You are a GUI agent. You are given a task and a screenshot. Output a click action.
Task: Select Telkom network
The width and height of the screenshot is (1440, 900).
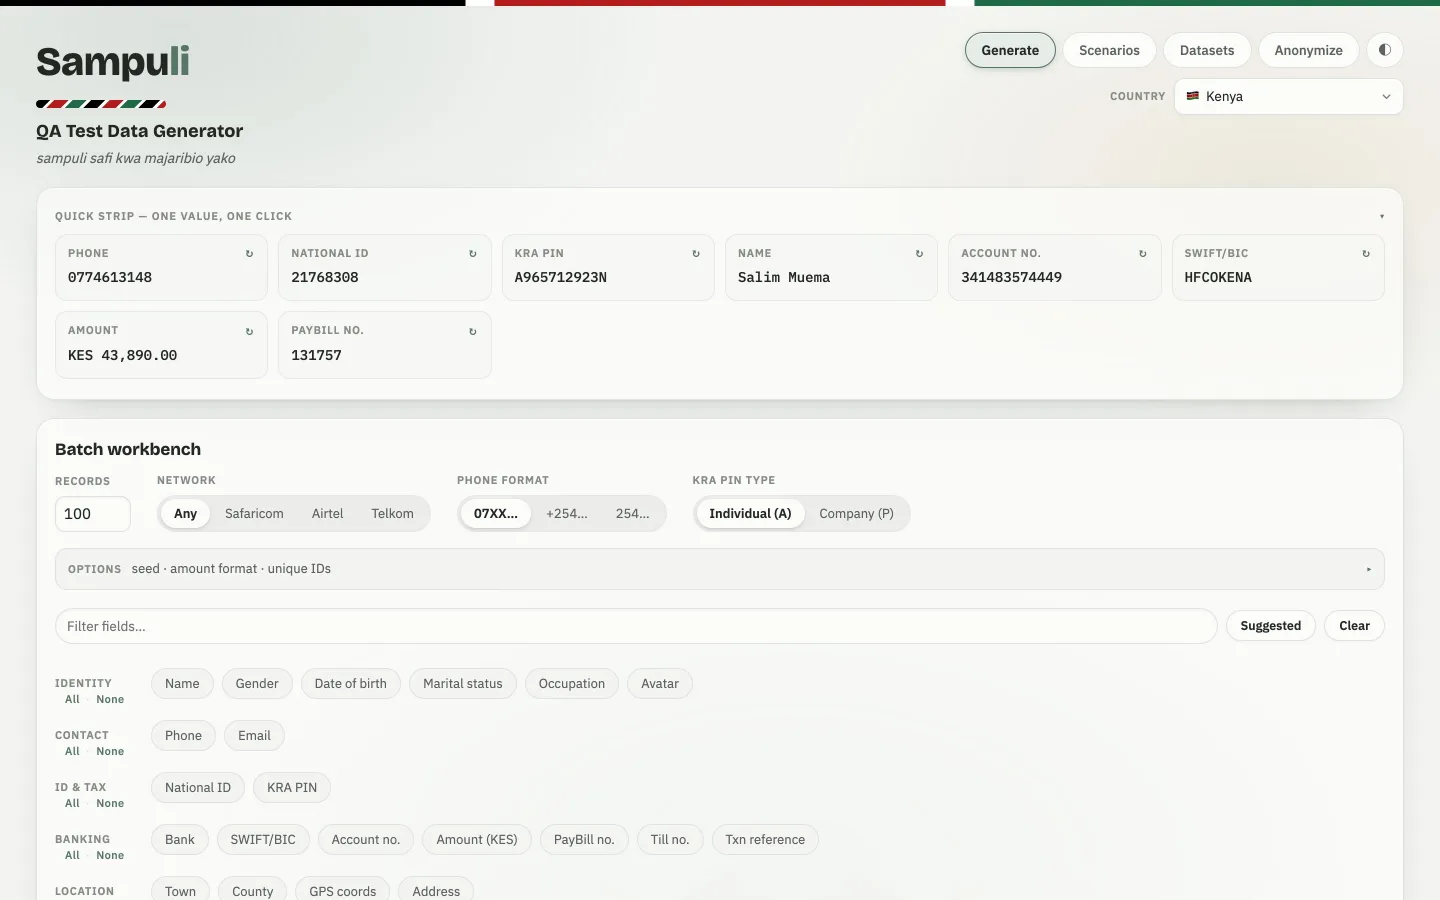tap(392, 514)
